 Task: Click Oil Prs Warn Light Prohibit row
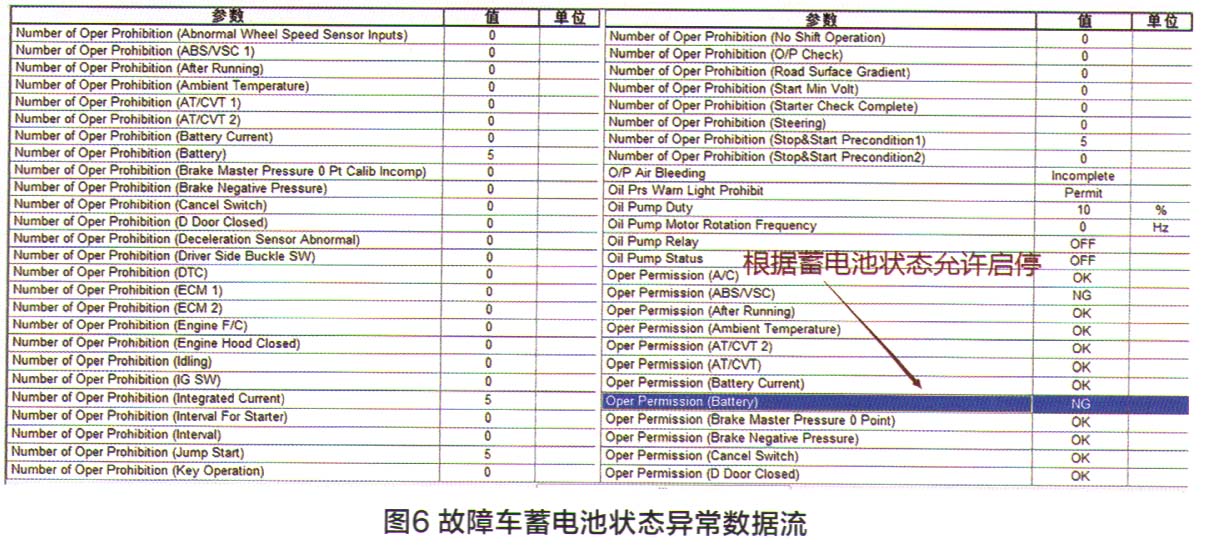(897, 191)
